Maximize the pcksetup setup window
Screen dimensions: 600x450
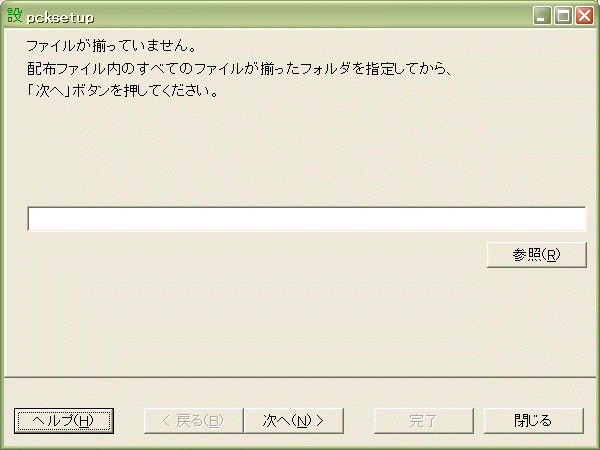pos(563,16)
